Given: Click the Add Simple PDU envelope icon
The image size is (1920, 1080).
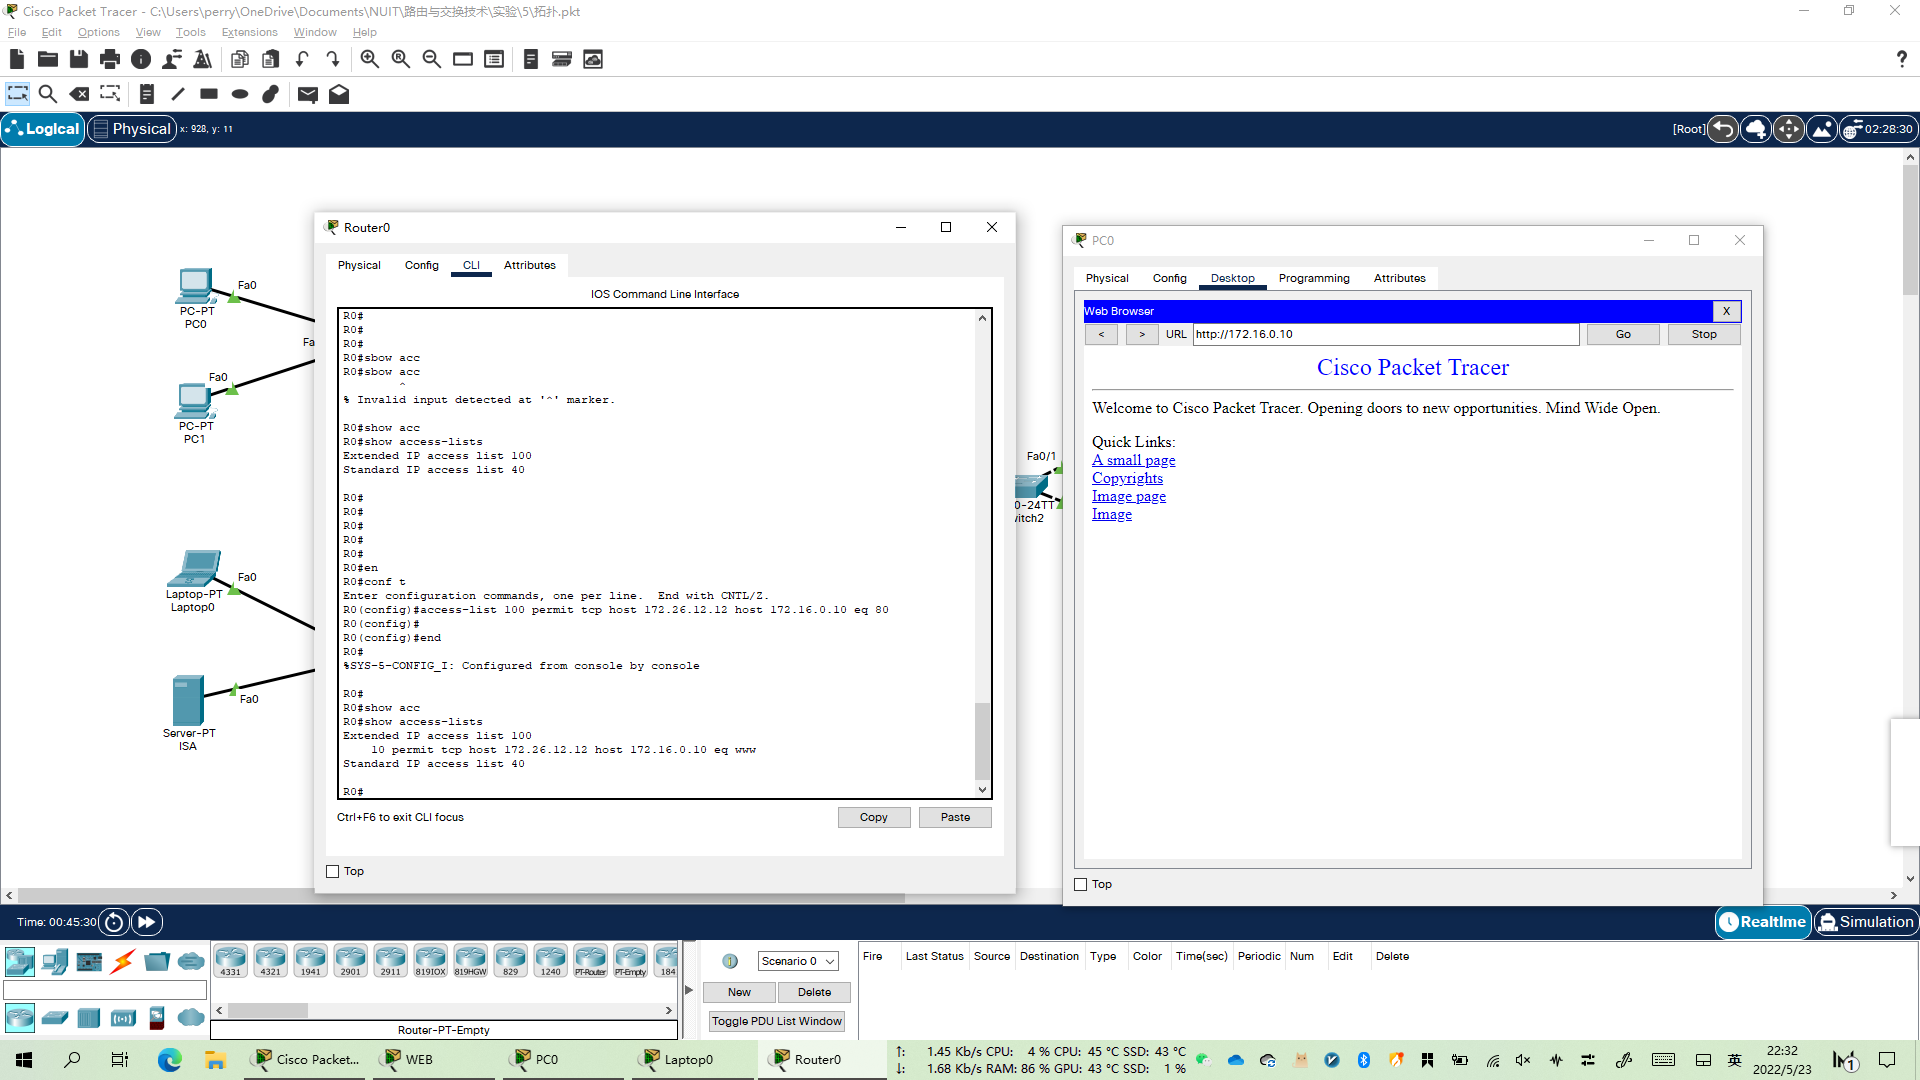Looking at the screenshot, I should tap(308, 94).
